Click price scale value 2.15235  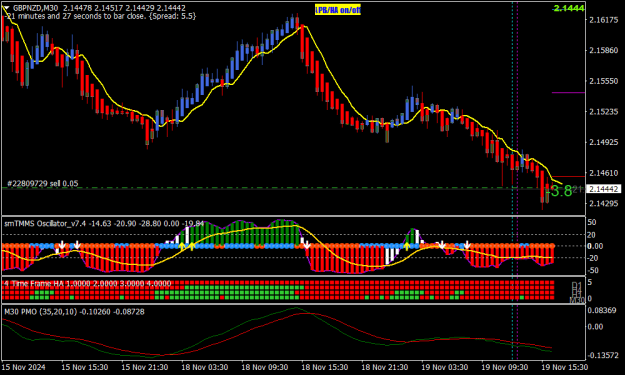point(603,112)
